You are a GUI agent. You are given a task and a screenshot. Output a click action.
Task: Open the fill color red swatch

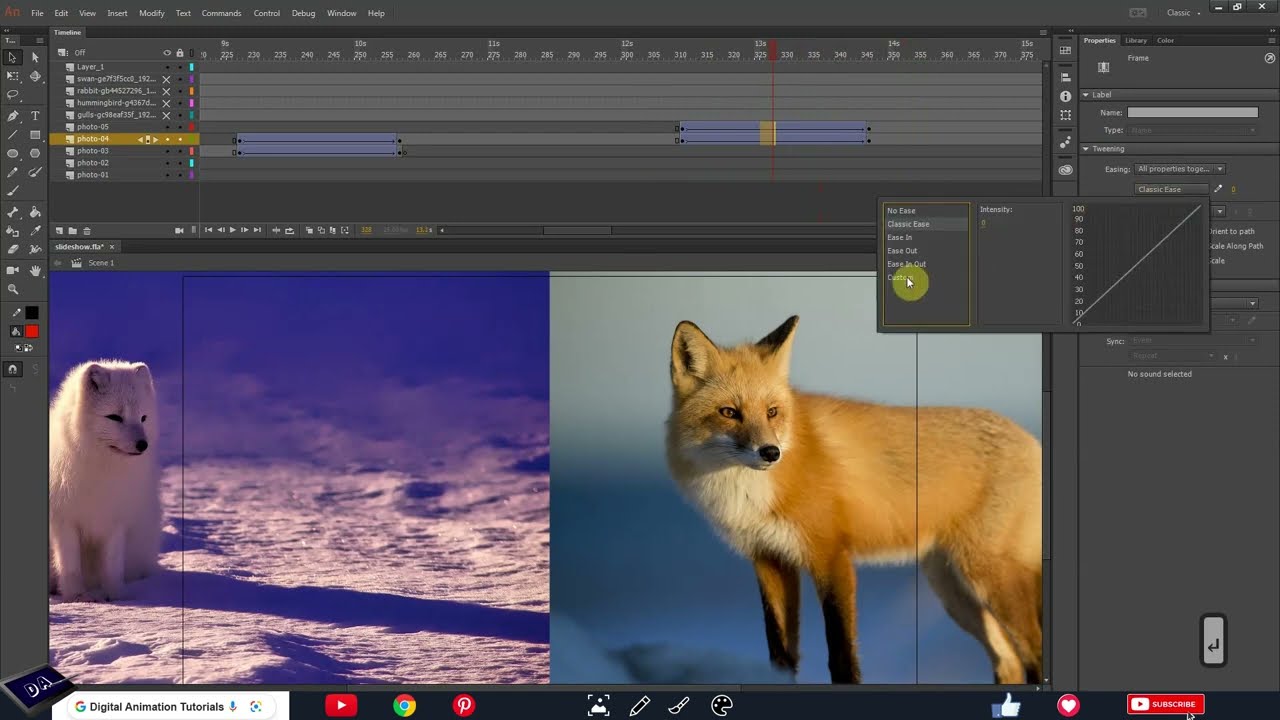click(32, 331)
